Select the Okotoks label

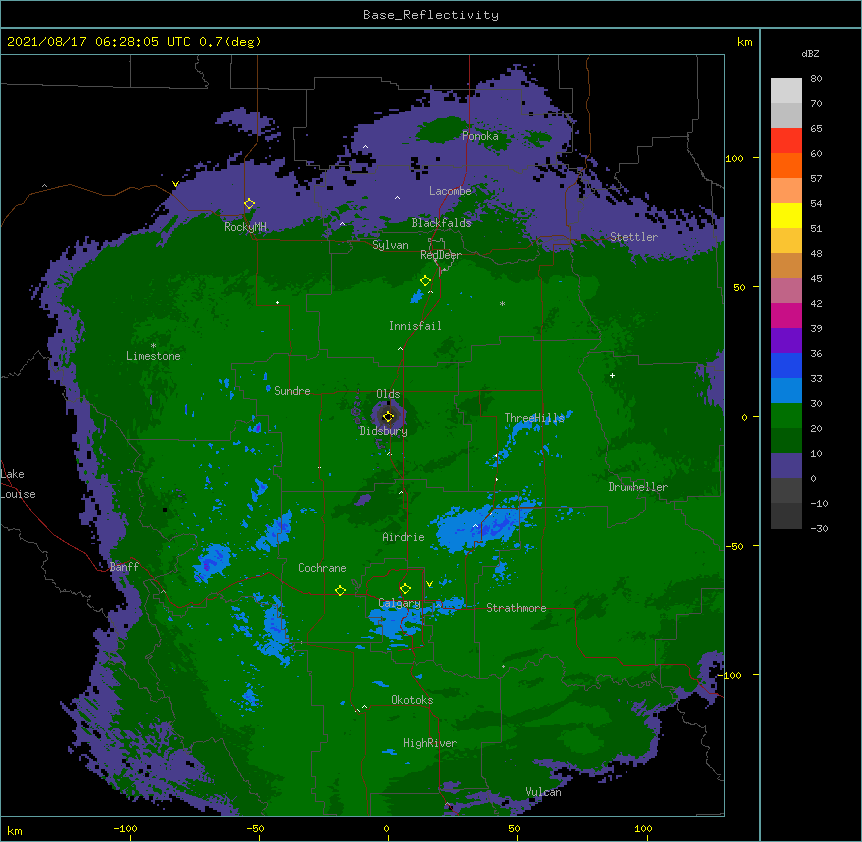[412, 700]
